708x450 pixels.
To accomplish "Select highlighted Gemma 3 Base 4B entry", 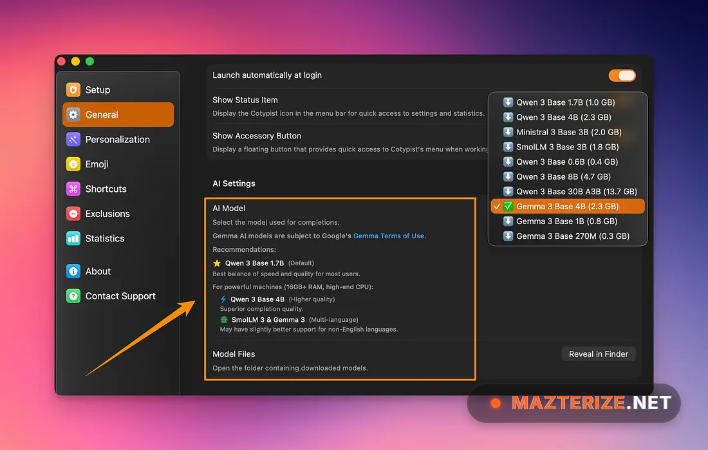I will (568, 206).
